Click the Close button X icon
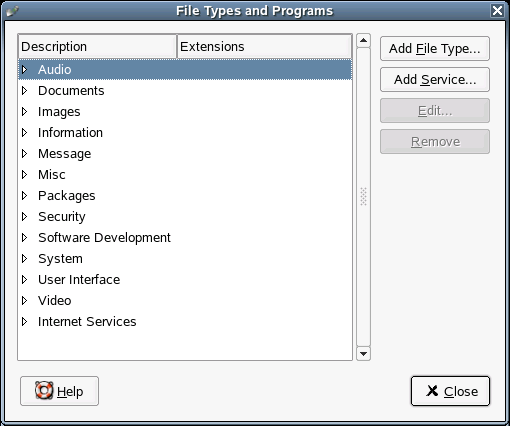The width and height of the screenshot is (510, 426). point(432,391)
